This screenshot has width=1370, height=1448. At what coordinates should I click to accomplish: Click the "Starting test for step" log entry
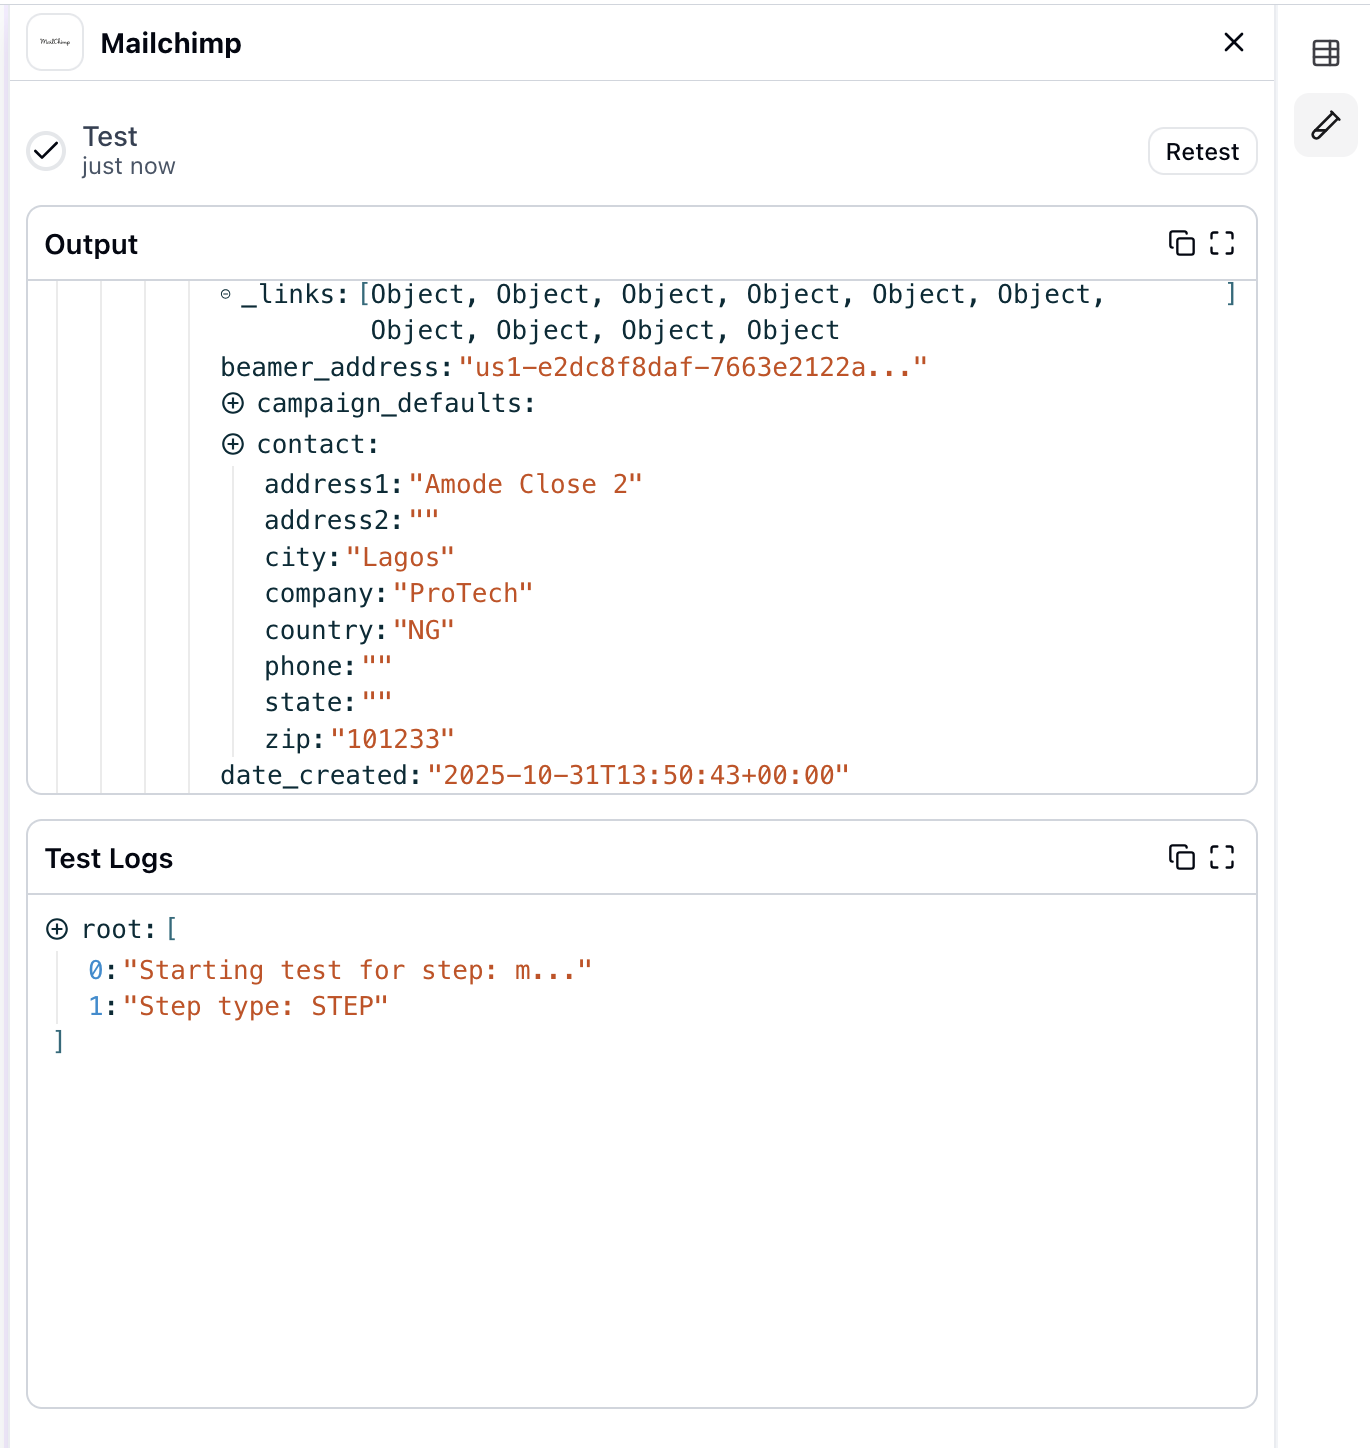tap(357, 971)
